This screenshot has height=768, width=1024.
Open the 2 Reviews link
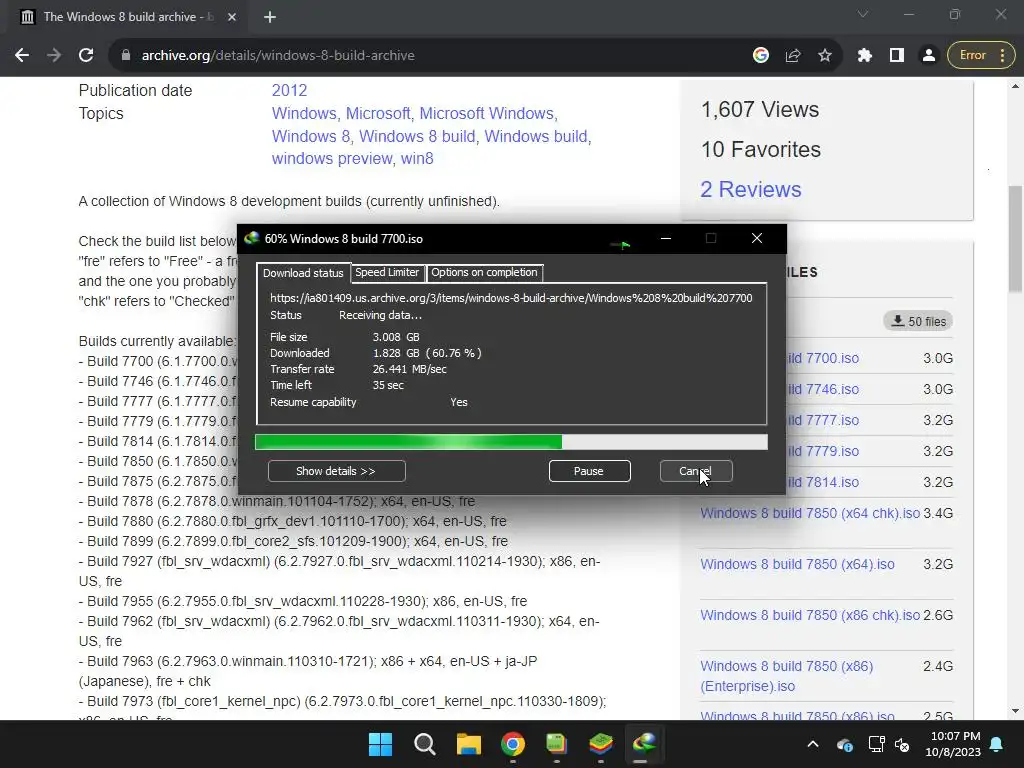750,189
